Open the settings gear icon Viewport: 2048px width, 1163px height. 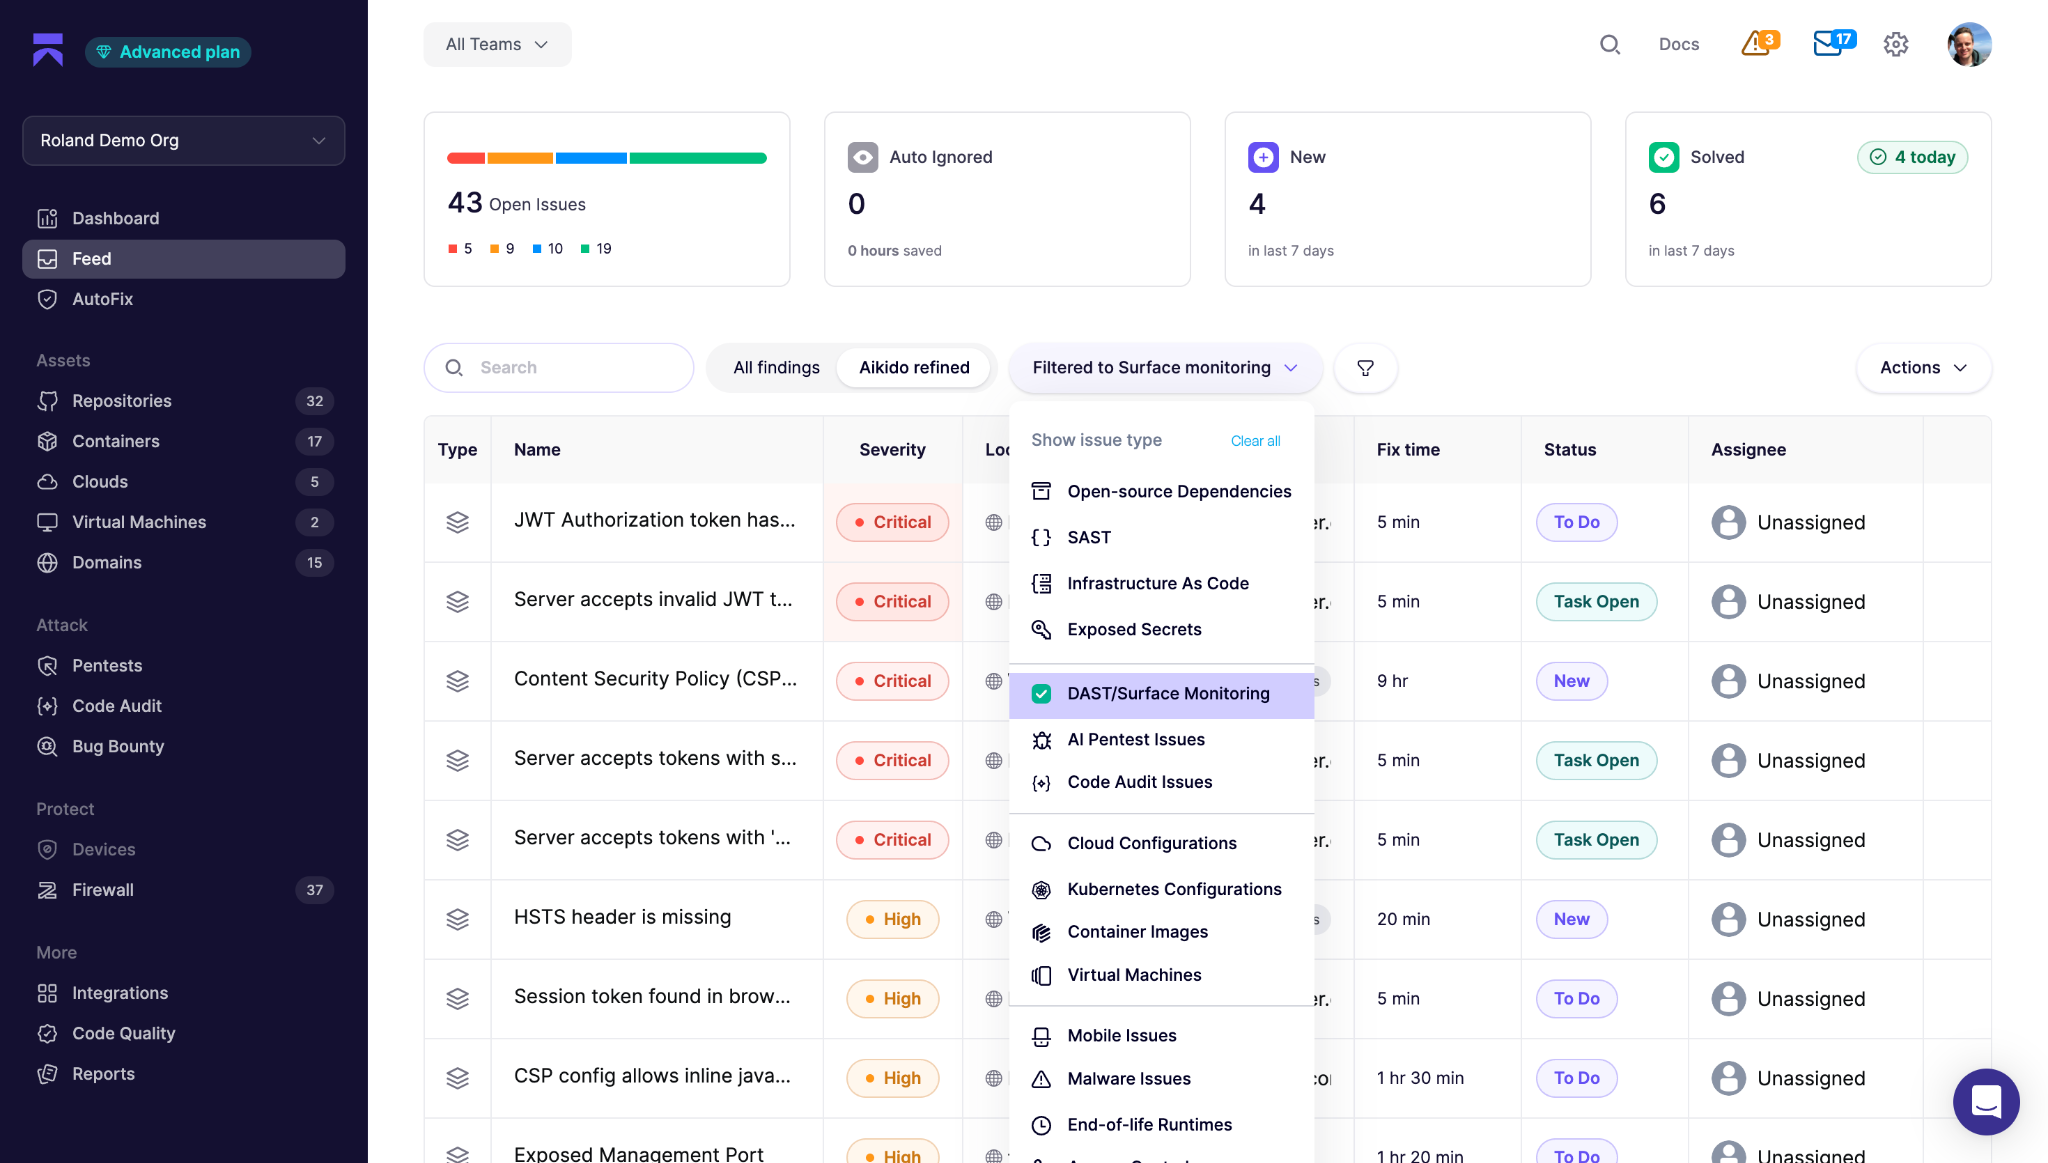pos(1896,44)
